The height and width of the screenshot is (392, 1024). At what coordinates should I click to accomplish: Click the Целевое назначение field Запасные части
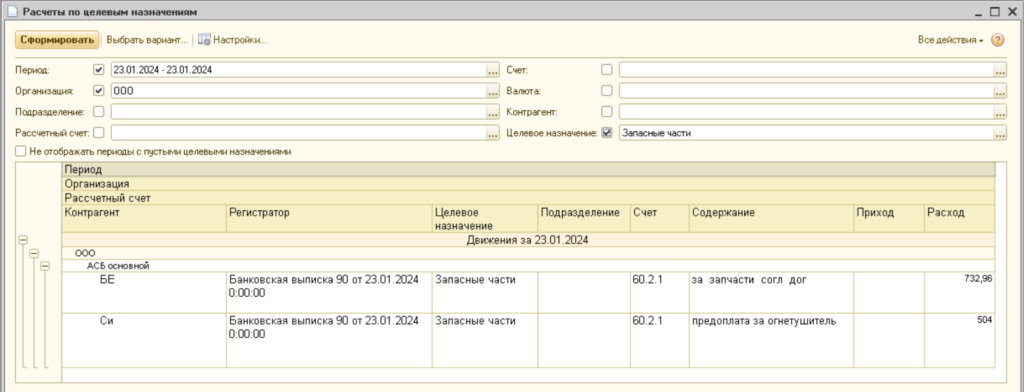point(806,133)
